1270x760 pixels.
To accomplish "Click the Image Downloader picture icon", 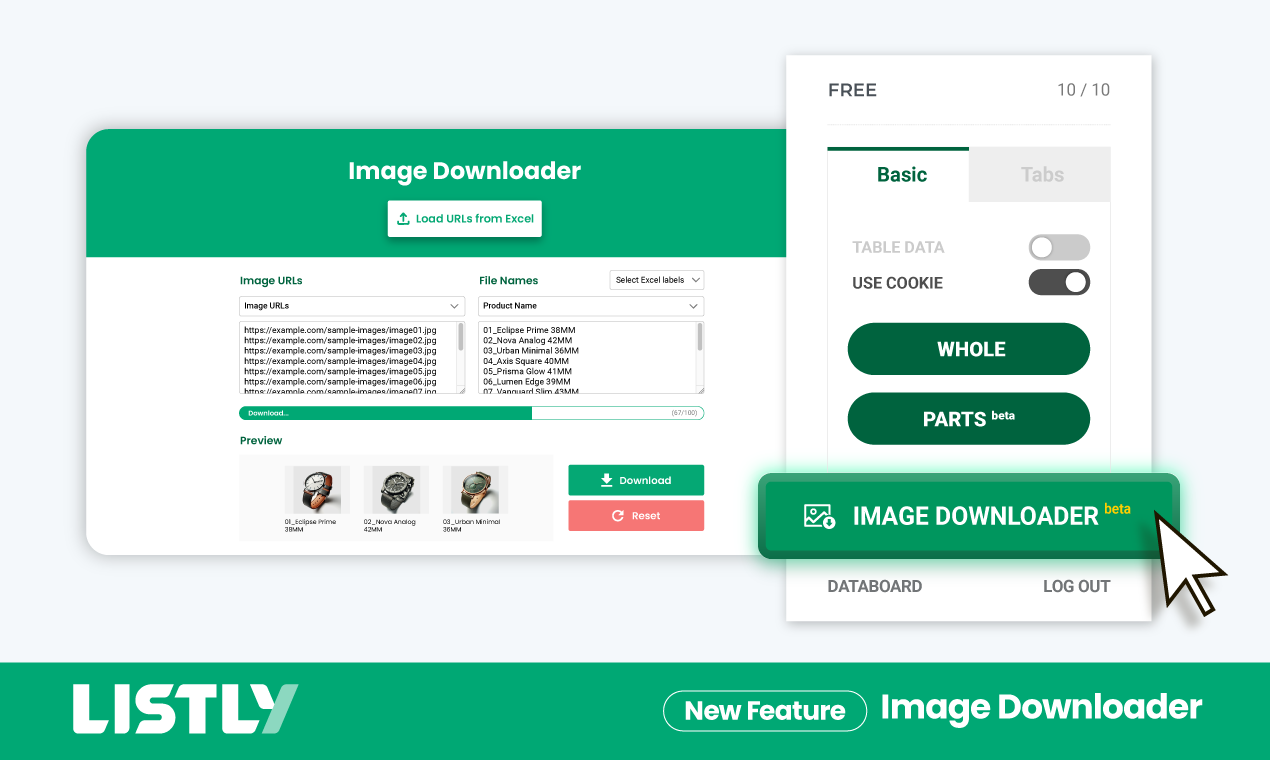I will (820, 515).
